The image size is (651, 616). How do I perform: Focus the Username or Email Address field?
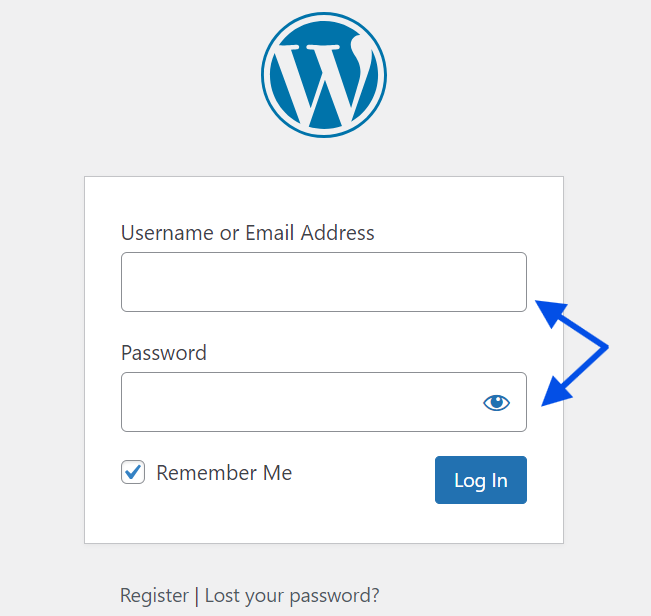click(324, 282)
